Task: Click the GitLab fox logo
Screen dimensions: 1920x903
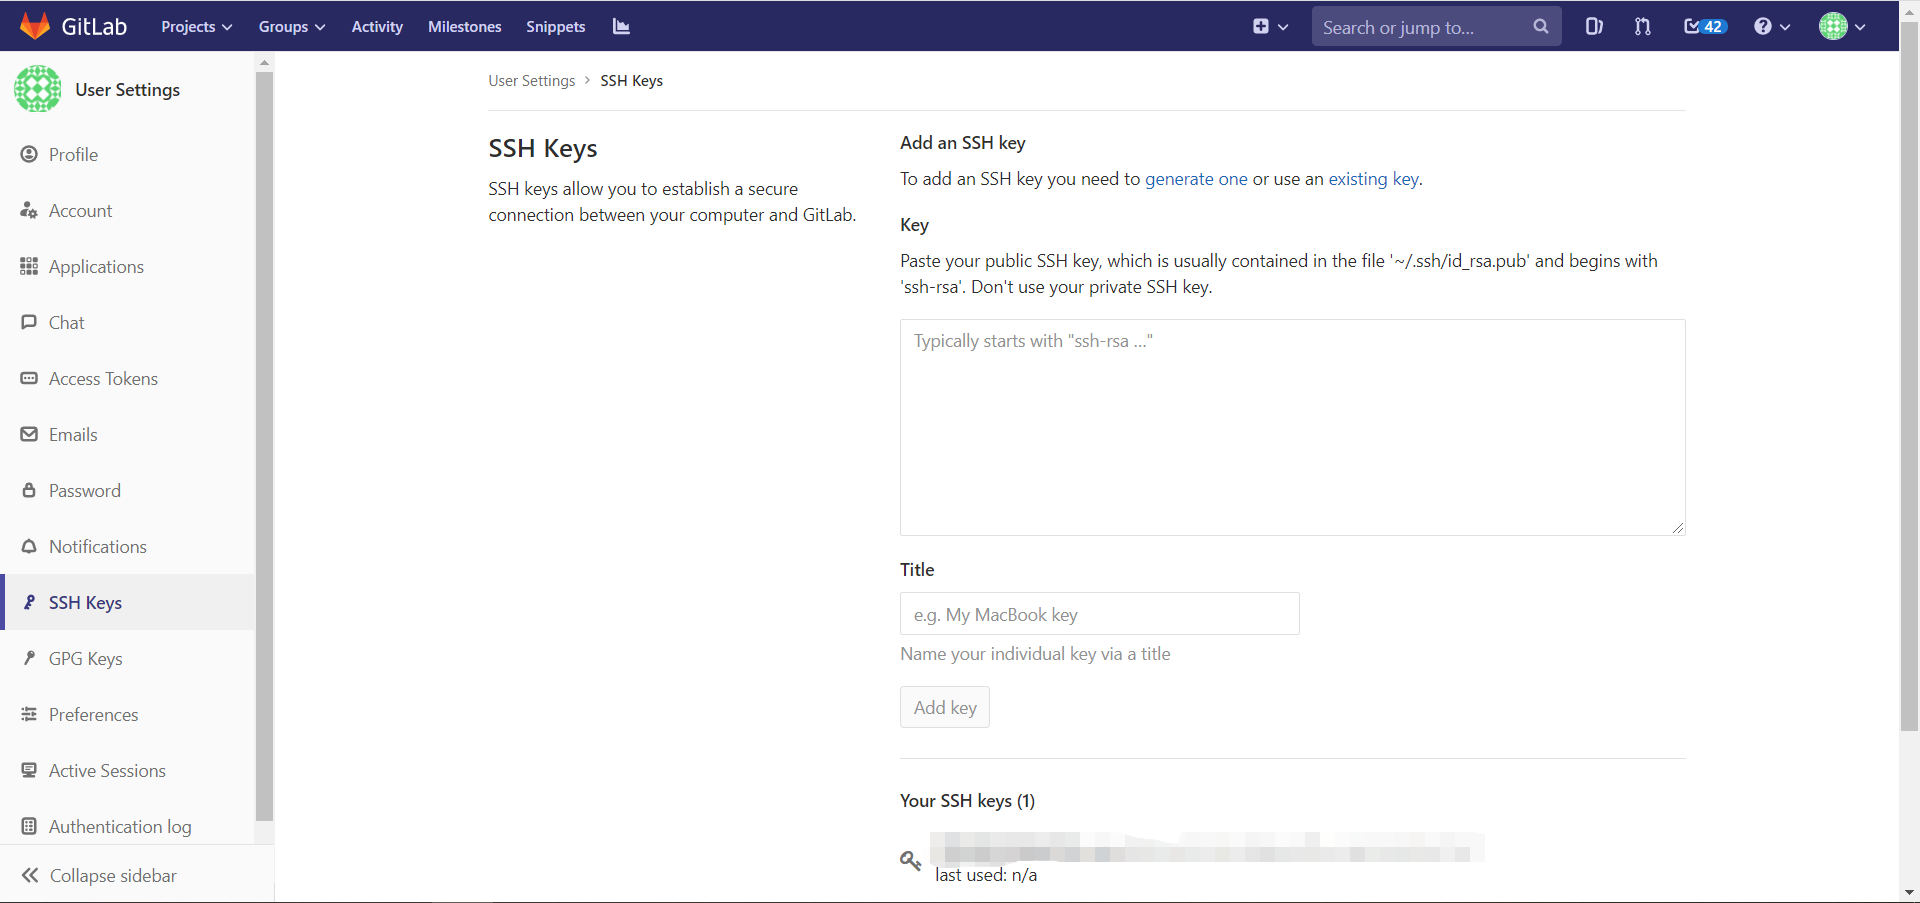Action: 35,26
